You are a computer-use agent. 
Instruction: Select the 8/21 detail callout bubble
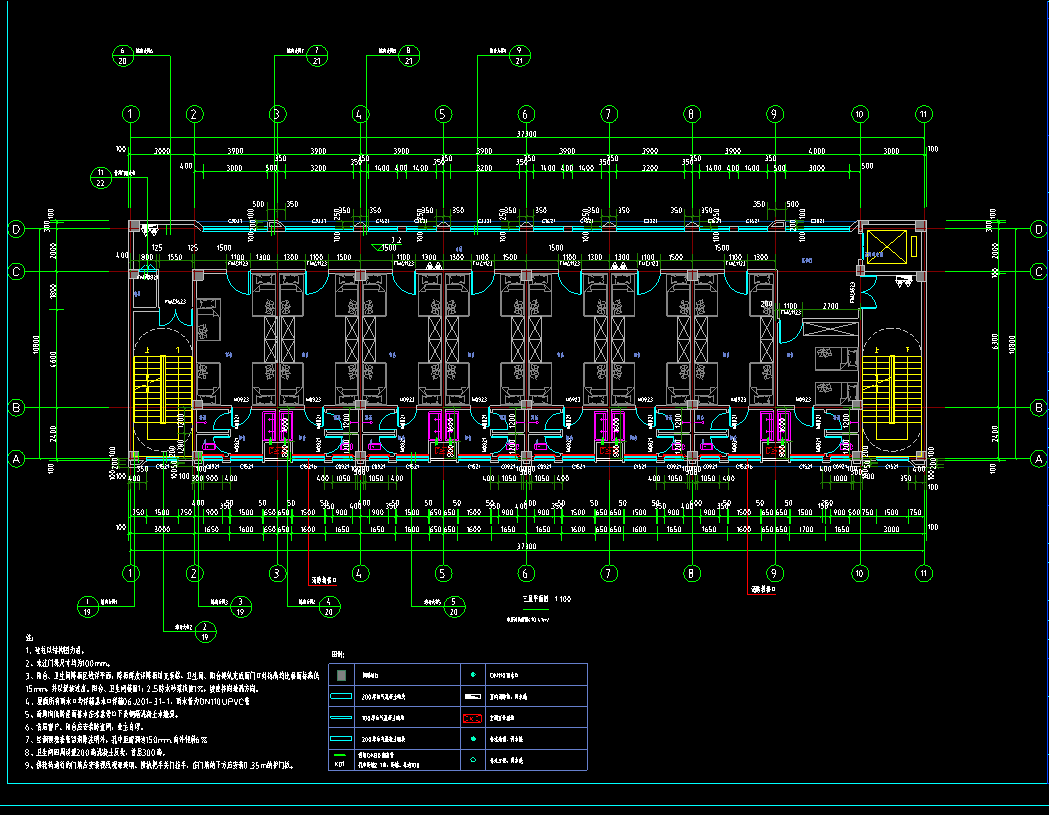[x=408, y=55]
